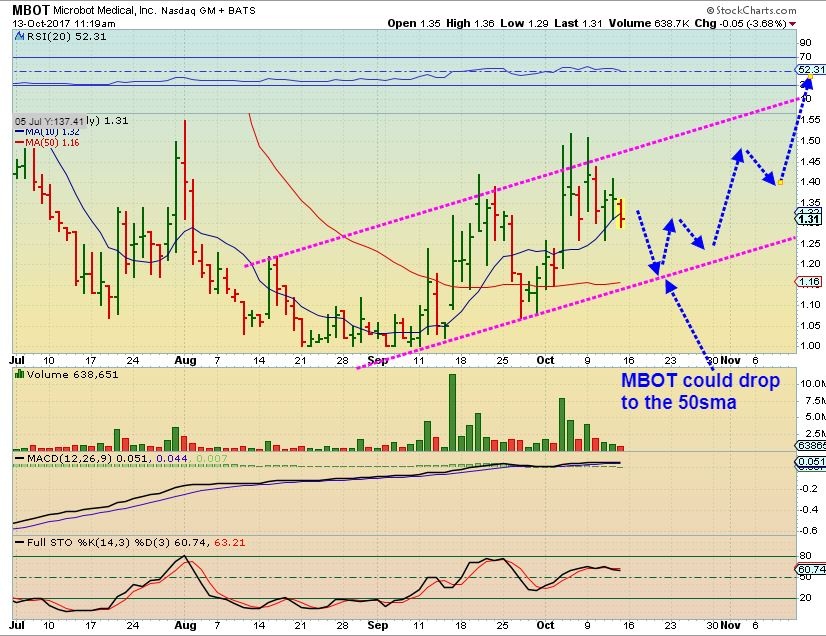Click the red MA(50) legend line marker
This screenshot has width=826, height=636.
20,143
